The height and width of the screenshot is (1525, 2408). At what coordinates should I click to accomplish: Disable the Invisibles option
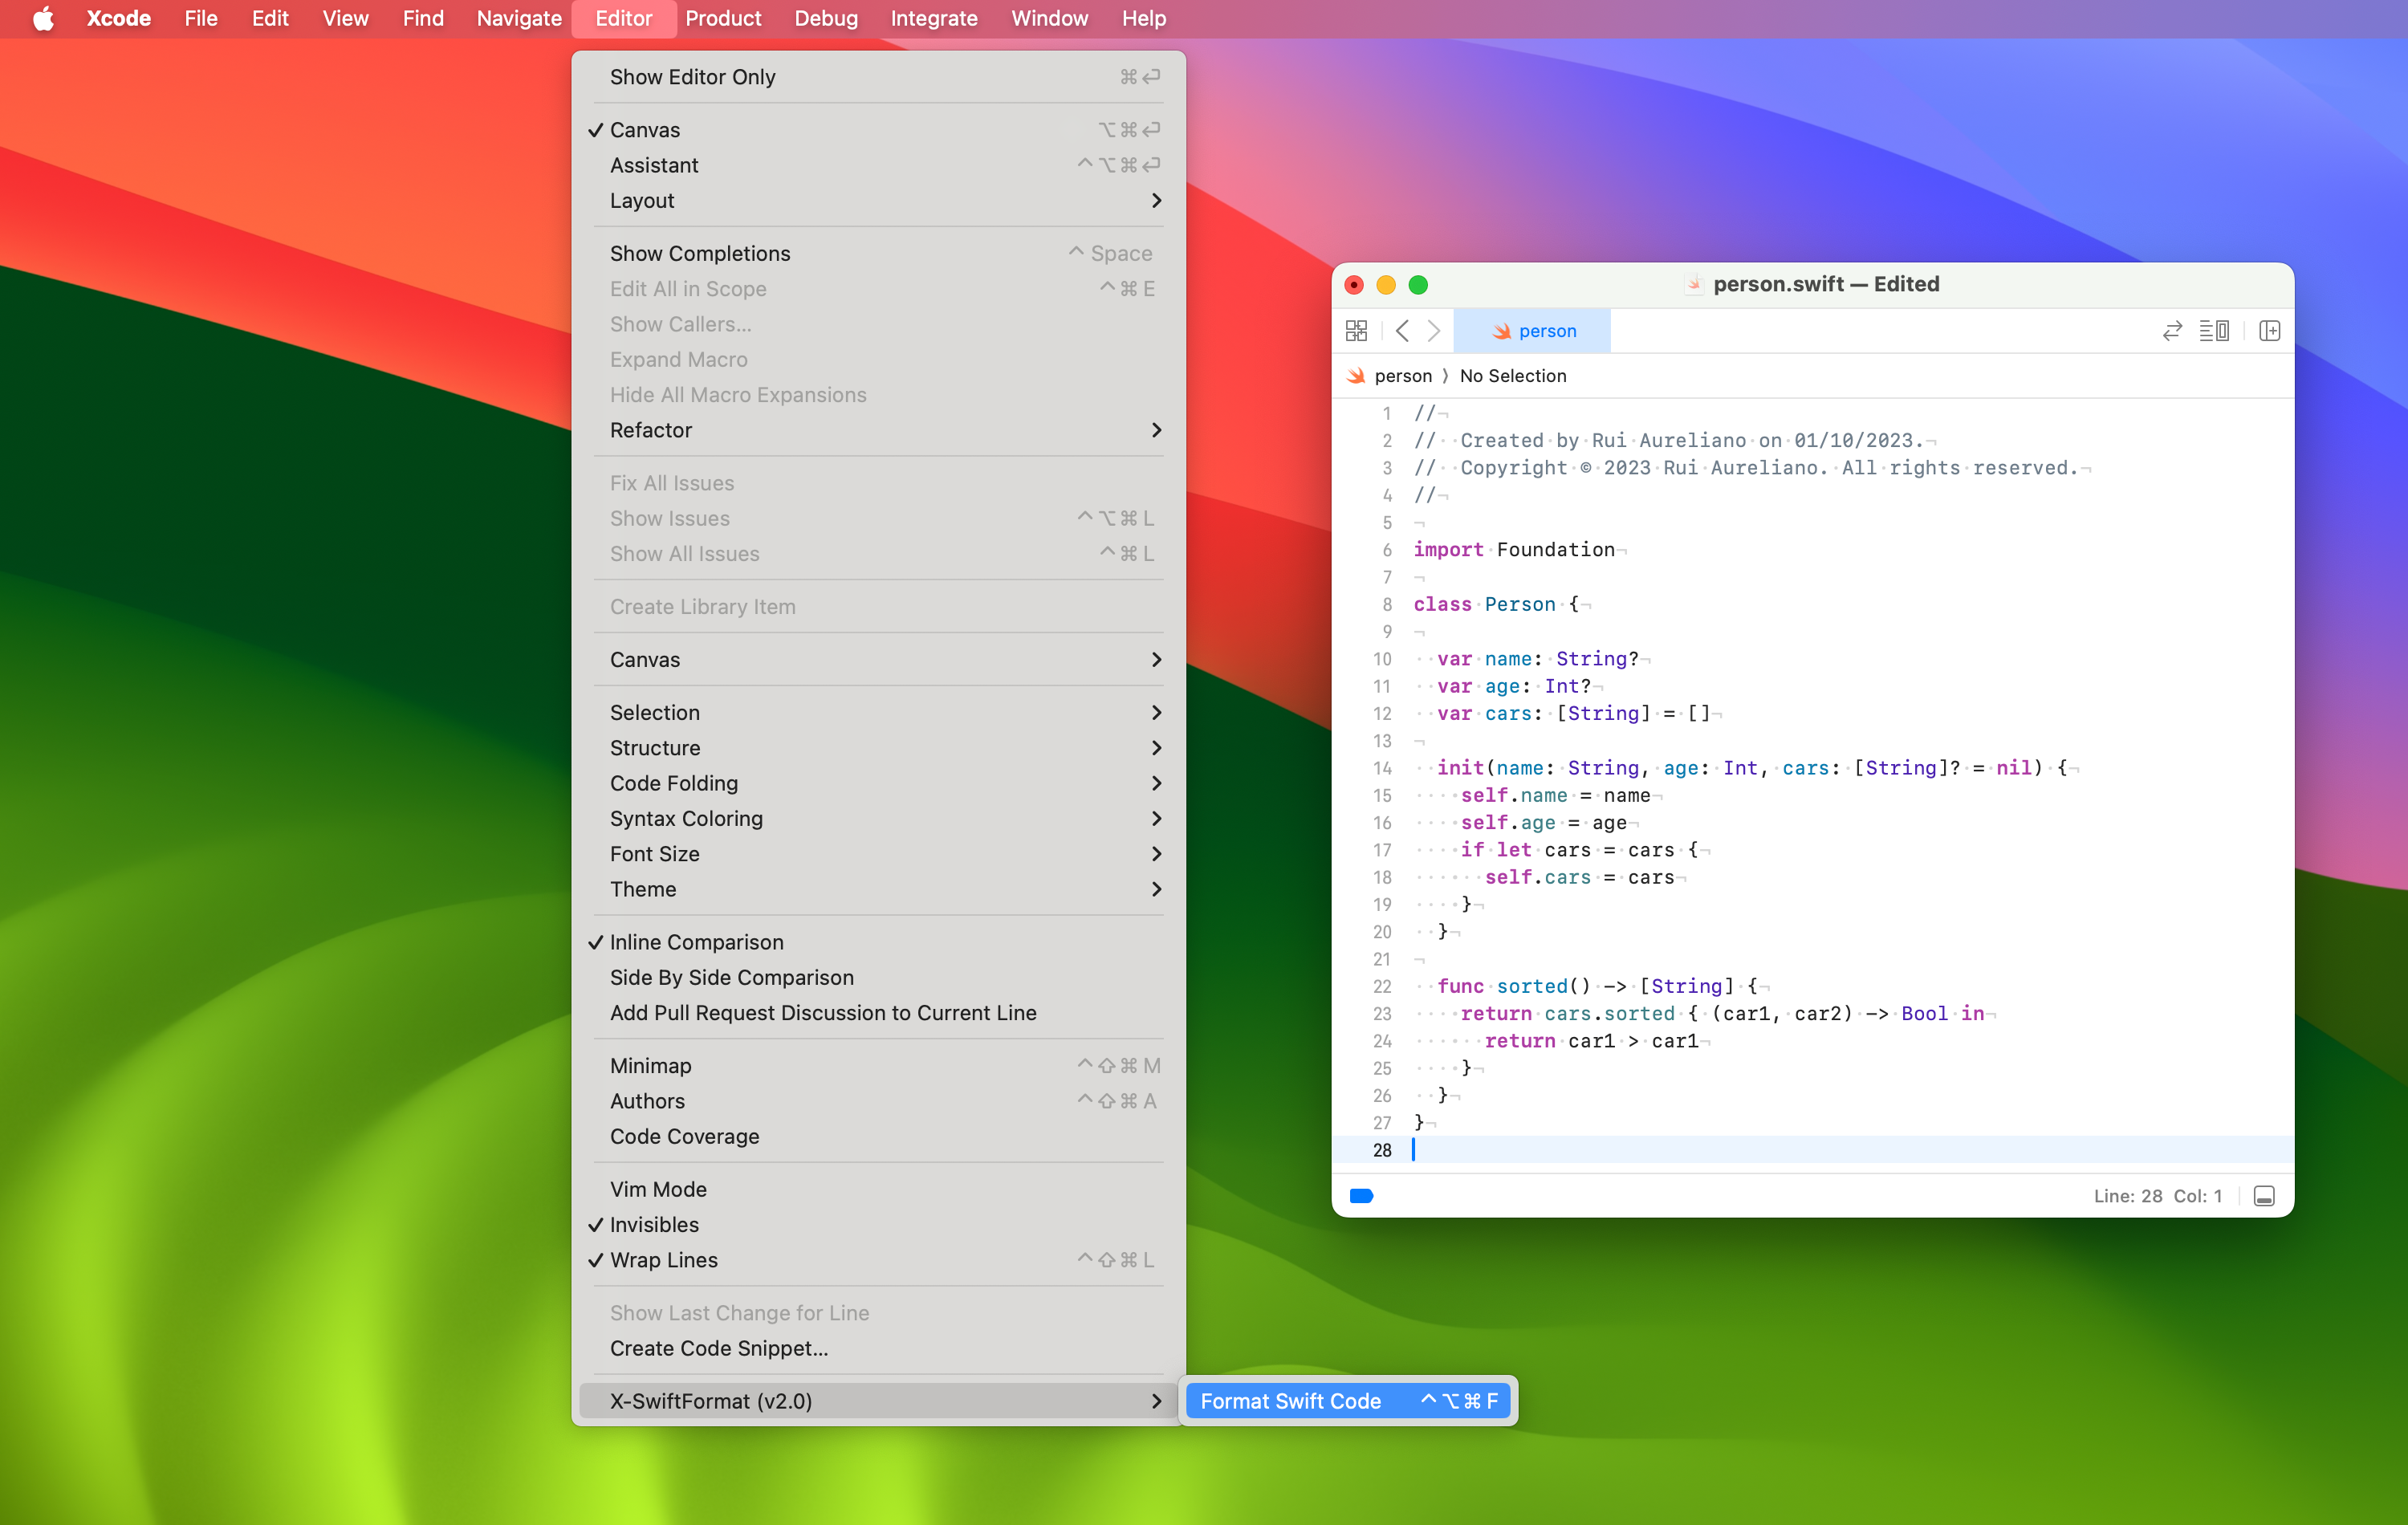pyautogui.click(x=654, y=1224)
